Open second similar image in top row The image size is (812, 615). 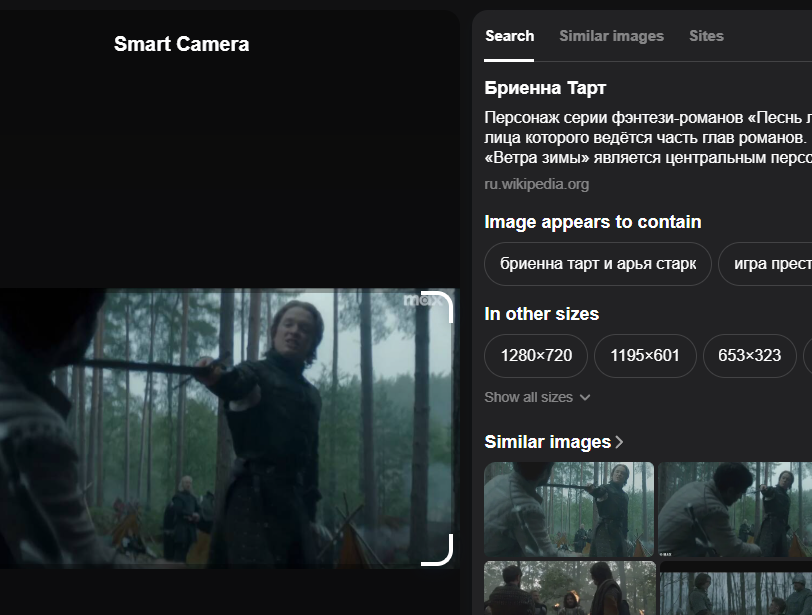735,509
